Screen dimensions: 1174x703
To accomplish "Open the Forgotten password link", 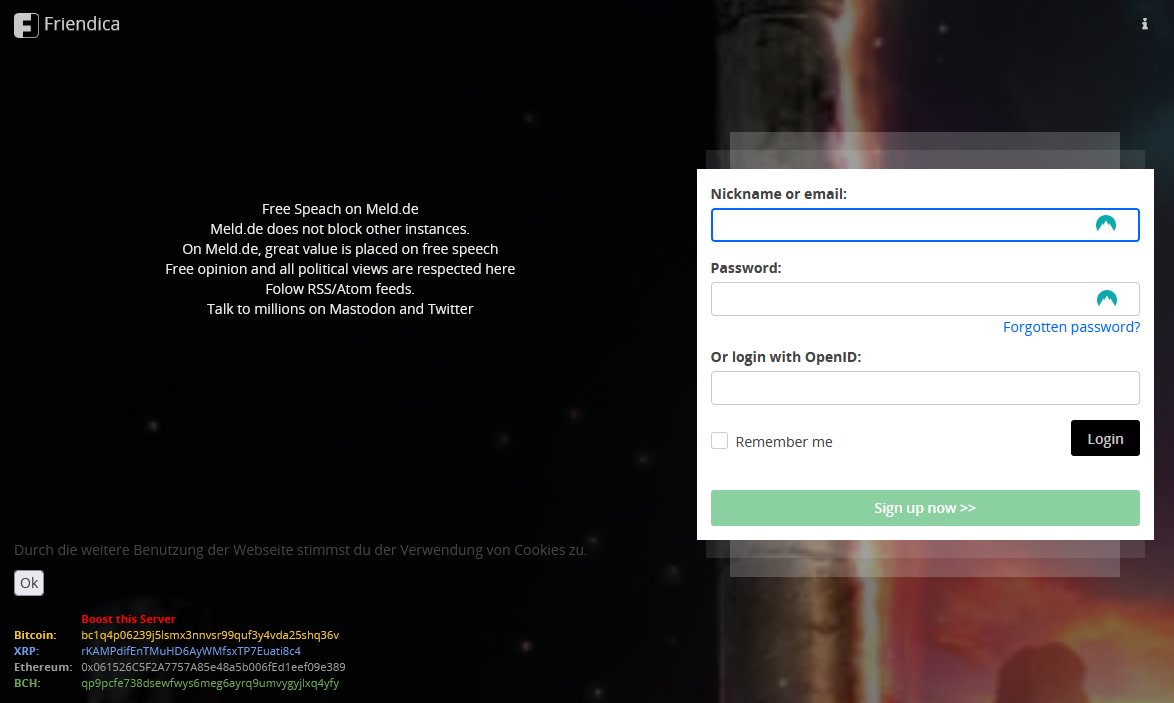I will pyautogui.click(x=1071, y=327).
